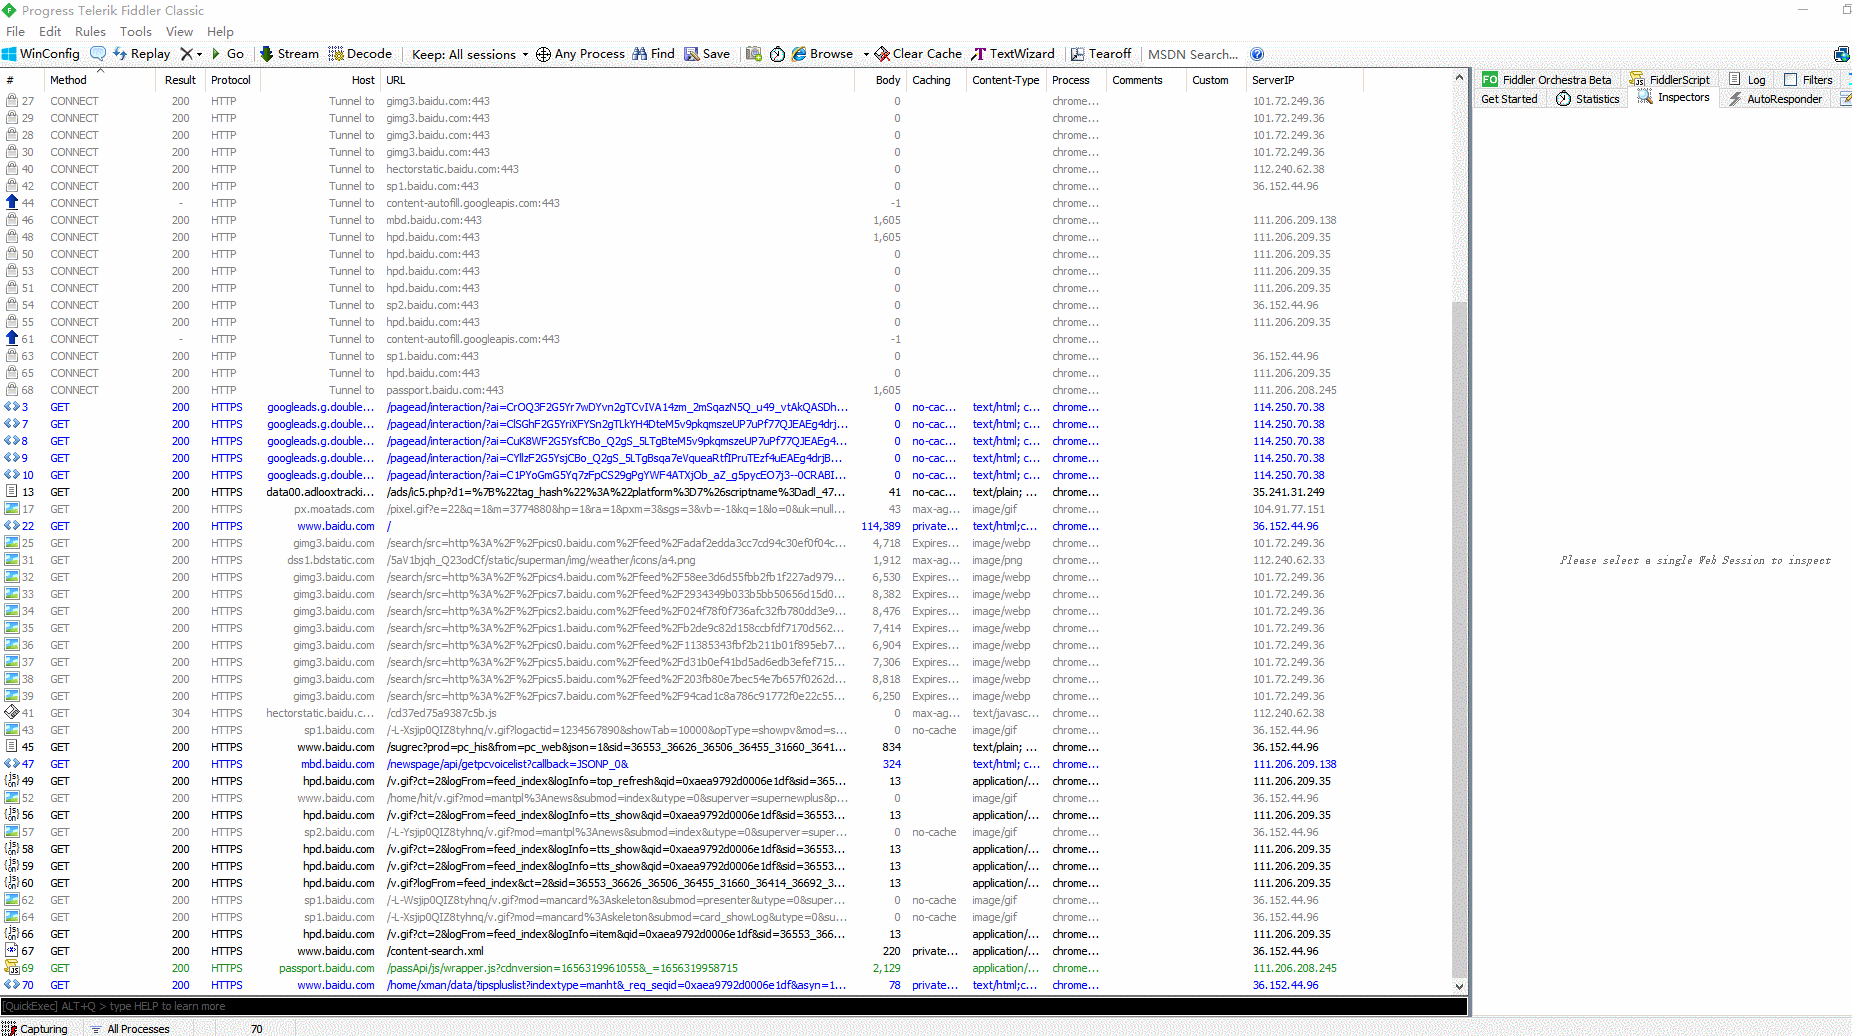
Task: Click the Go resume button
Action: [228, 54]
